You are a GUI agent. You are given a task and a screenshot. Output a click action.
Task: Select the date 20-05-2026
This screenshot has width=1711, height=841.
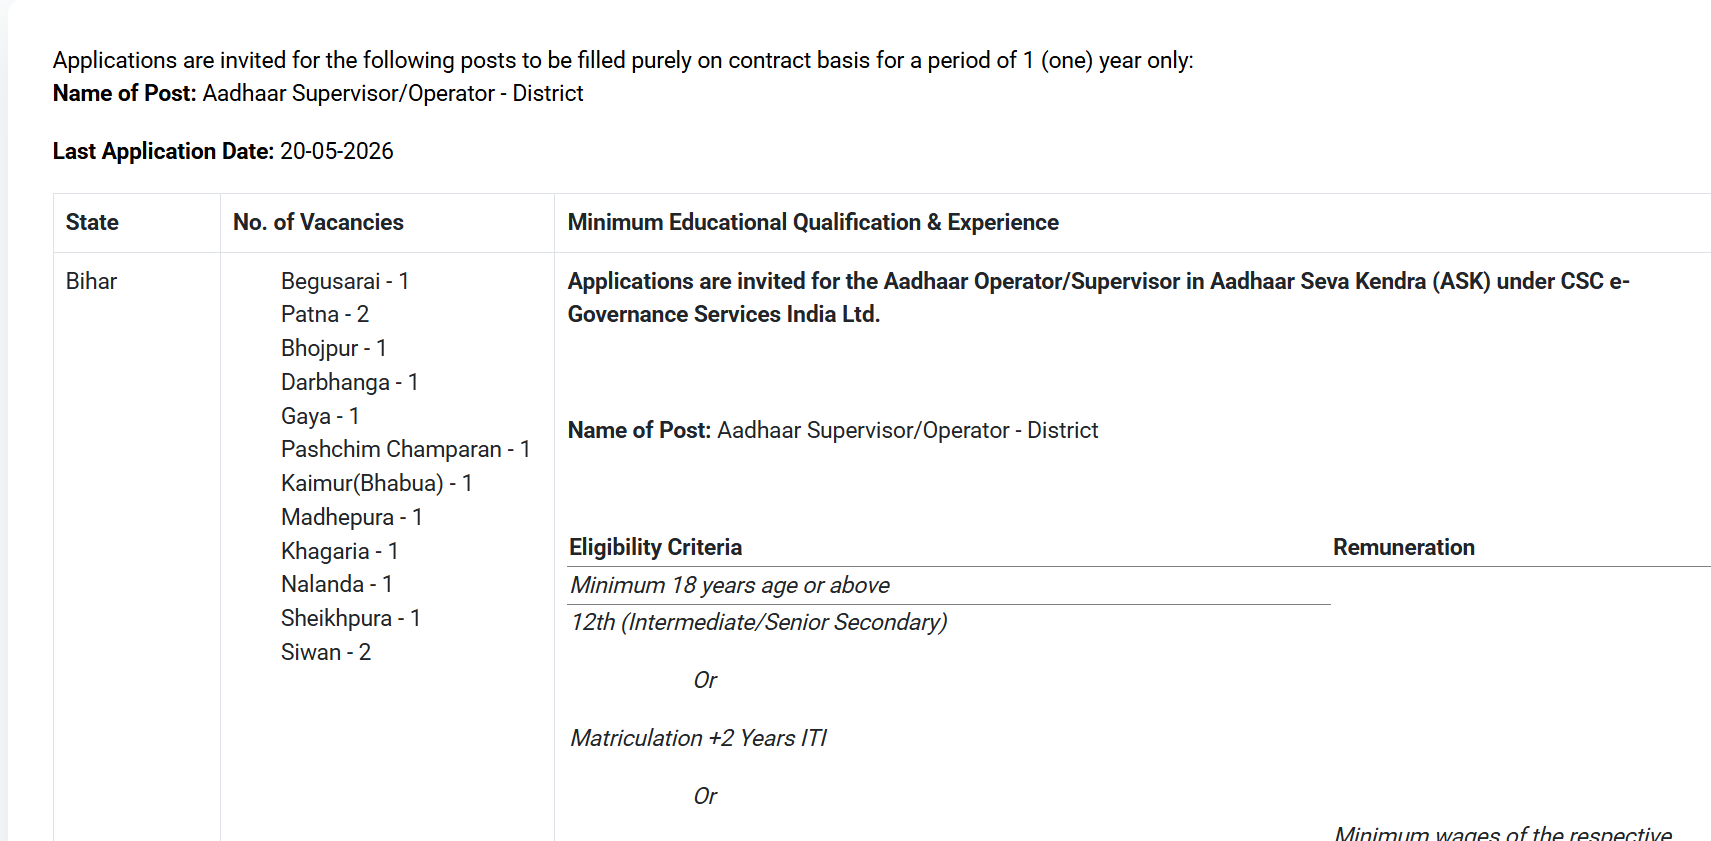click(337, 151)
